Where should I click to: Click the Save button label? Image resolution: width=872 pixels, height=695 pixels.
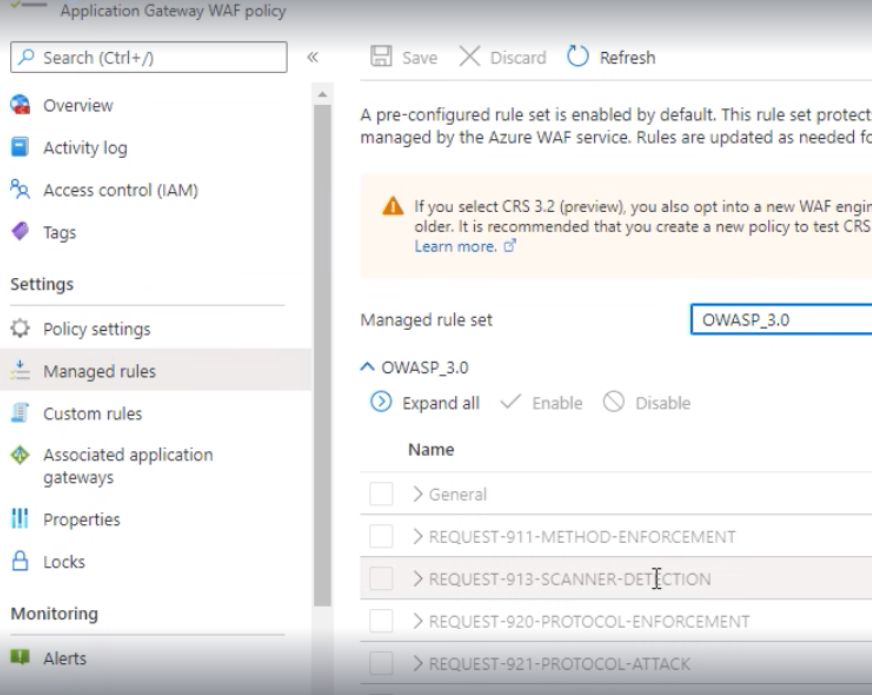(x=419, y=57)
